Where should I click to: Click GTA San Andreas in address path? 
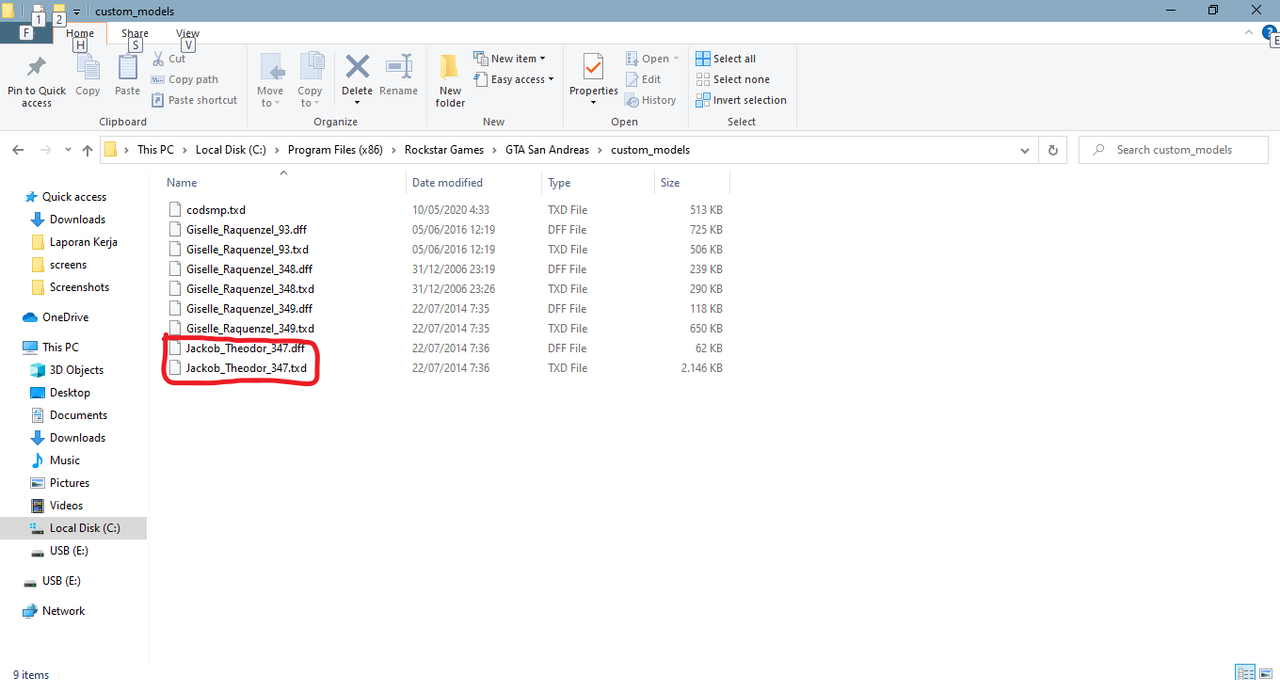tap(546, 150)
